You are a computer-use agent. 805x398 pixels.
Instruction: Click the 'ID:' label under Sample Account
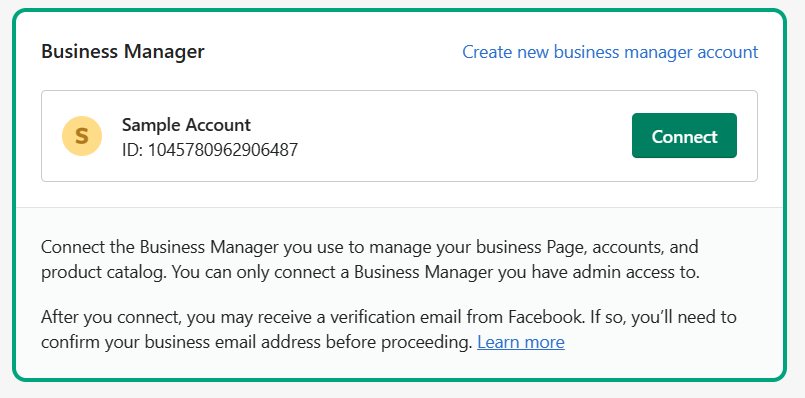pos(132,150)
